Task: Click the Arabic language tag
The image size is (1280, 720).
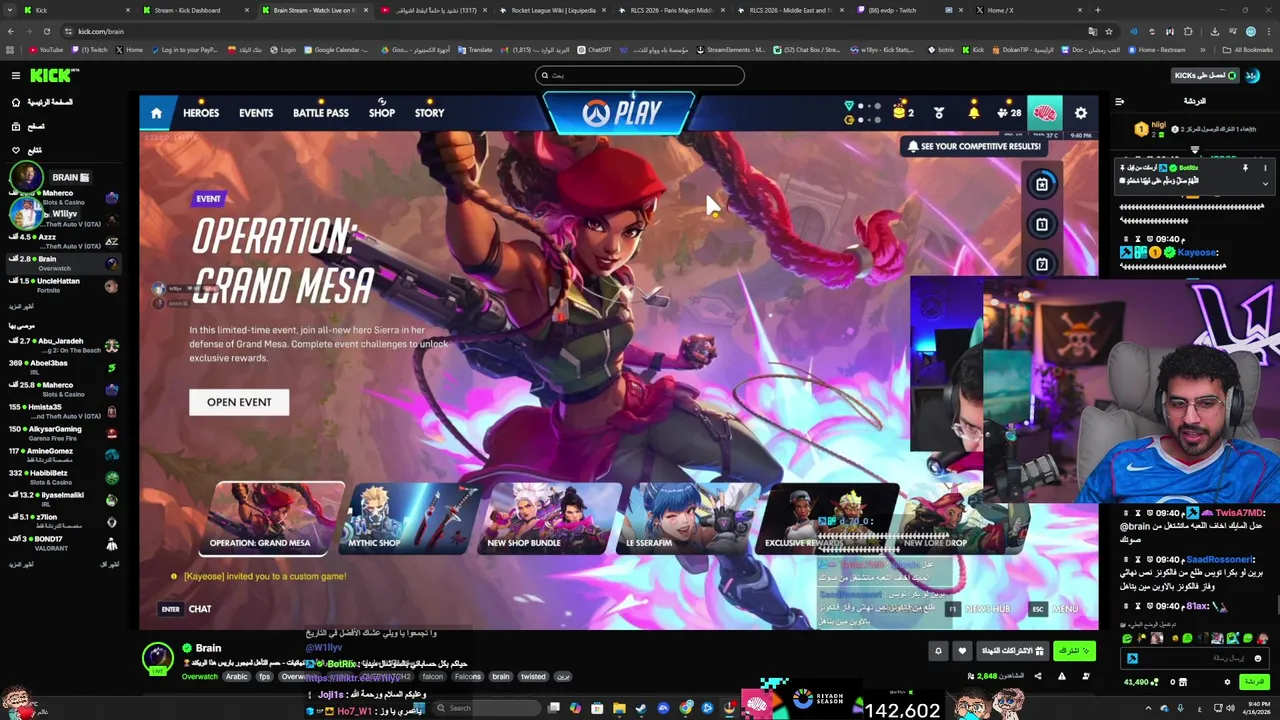Action: point(236,677)
